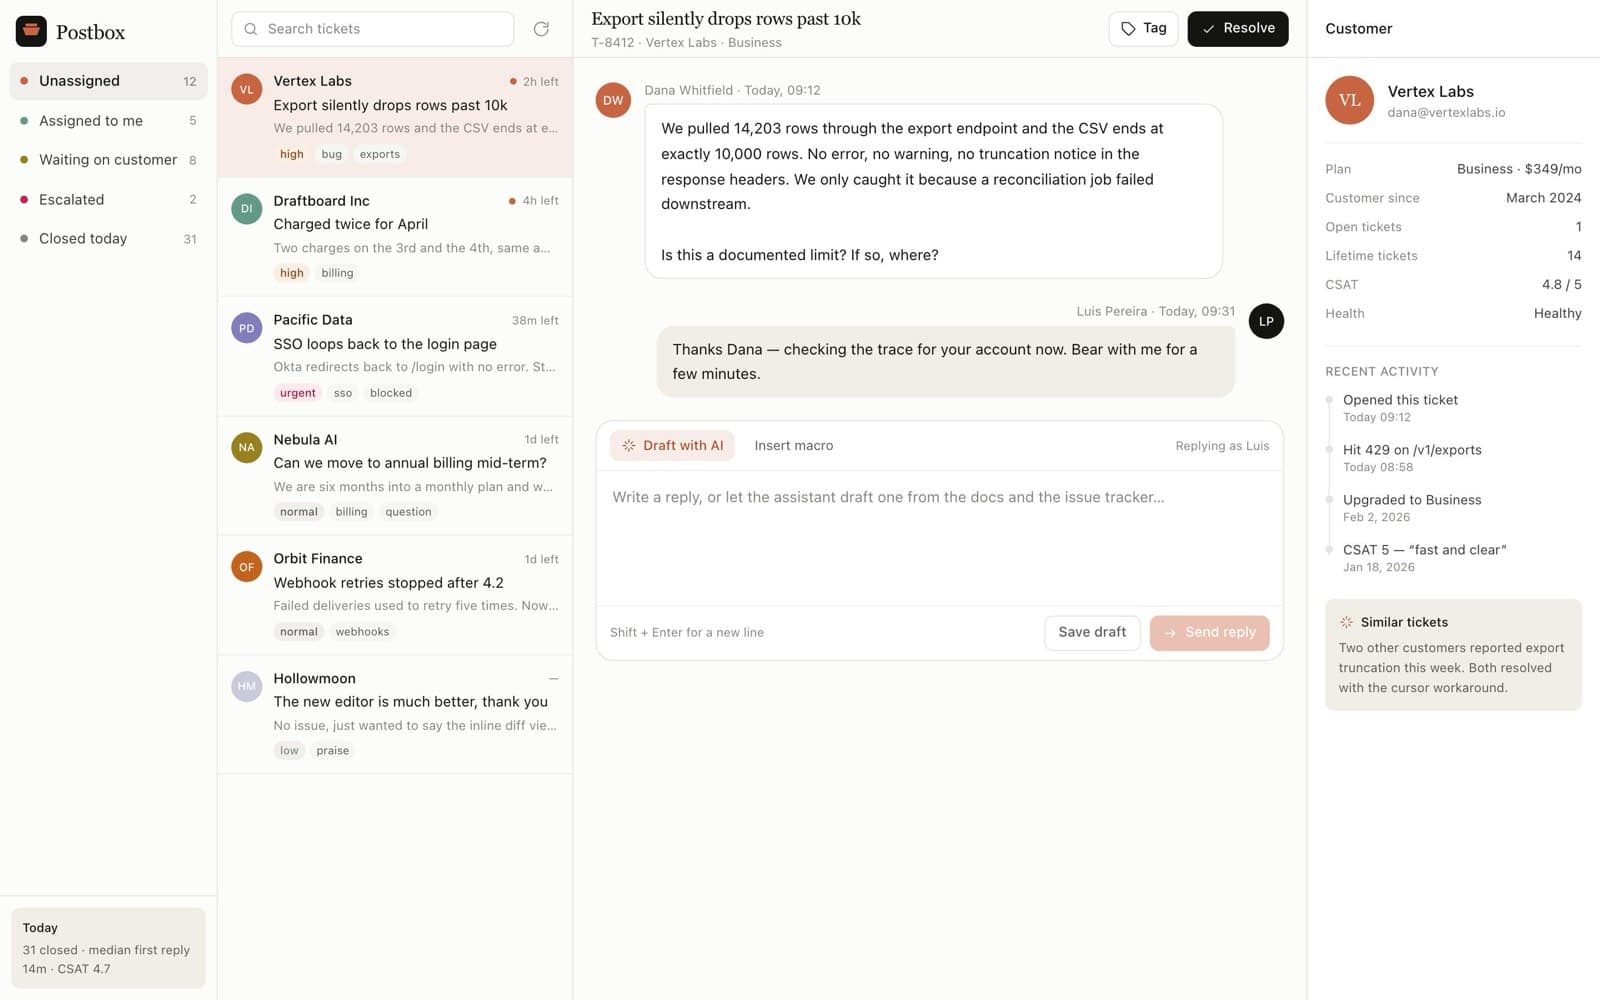Click the Upgraded to Business activity entry
This screenshot has height=1000, width=1600.
click(x=1412, y=508)
